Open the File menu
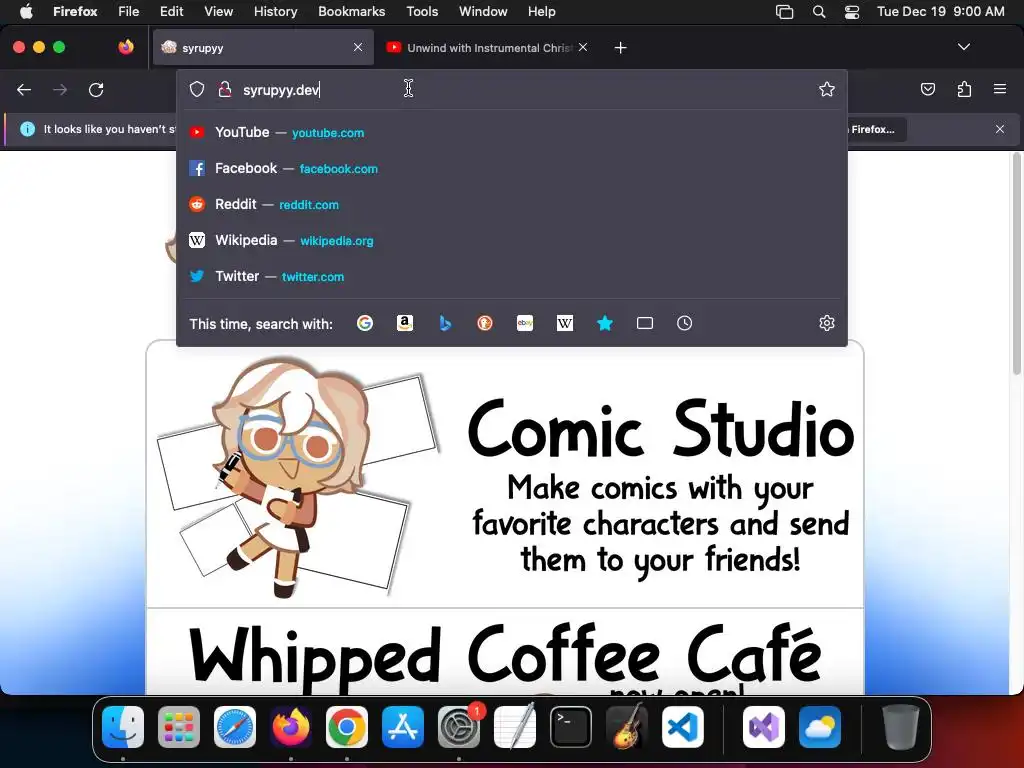This screenshot has height=768, width=1024. (x=129, y=12)
